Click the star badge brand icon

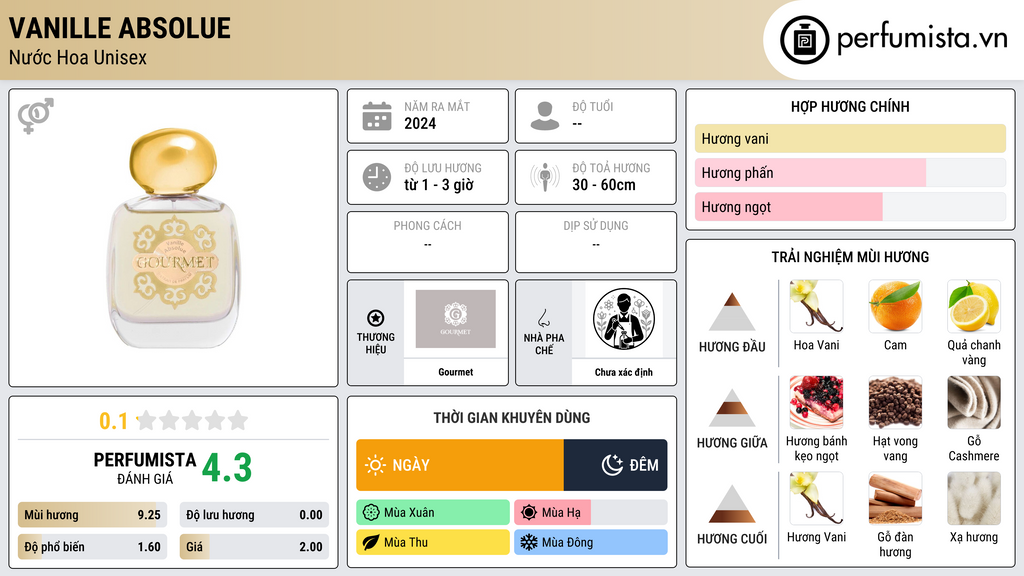coord(376,318)
